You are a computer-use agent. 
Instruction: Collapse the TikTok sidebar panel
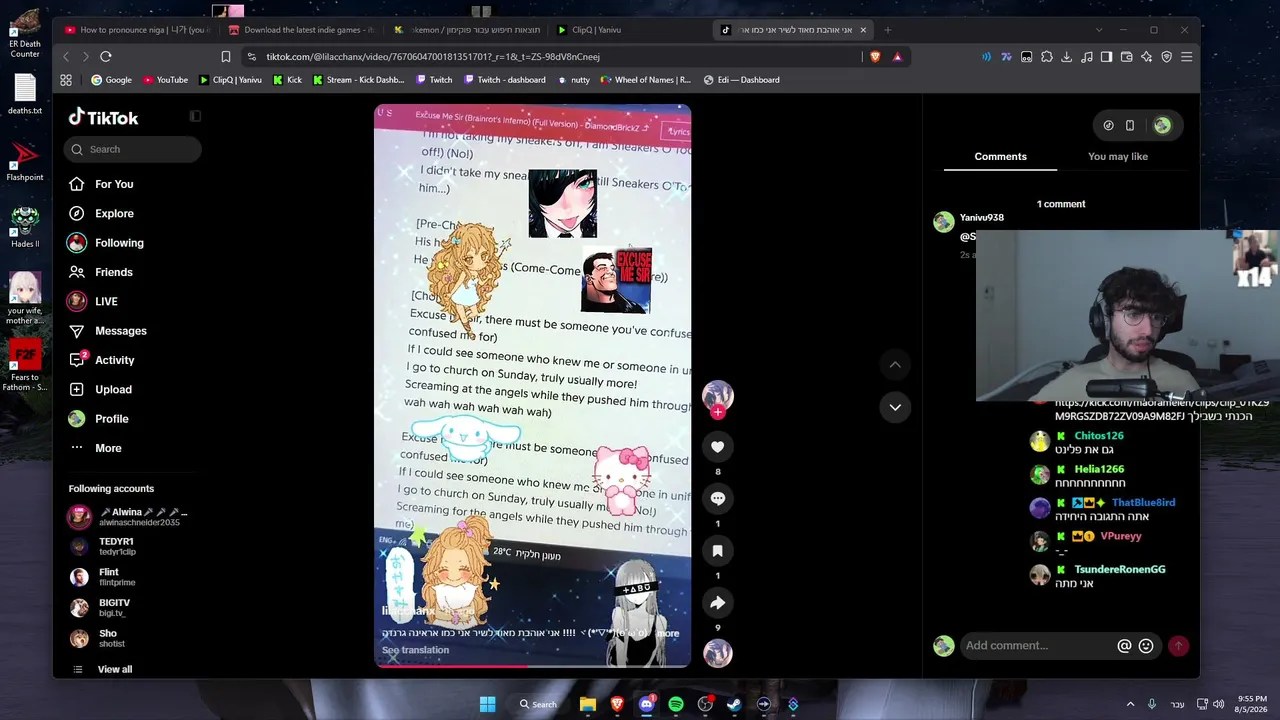click(195, 116)
